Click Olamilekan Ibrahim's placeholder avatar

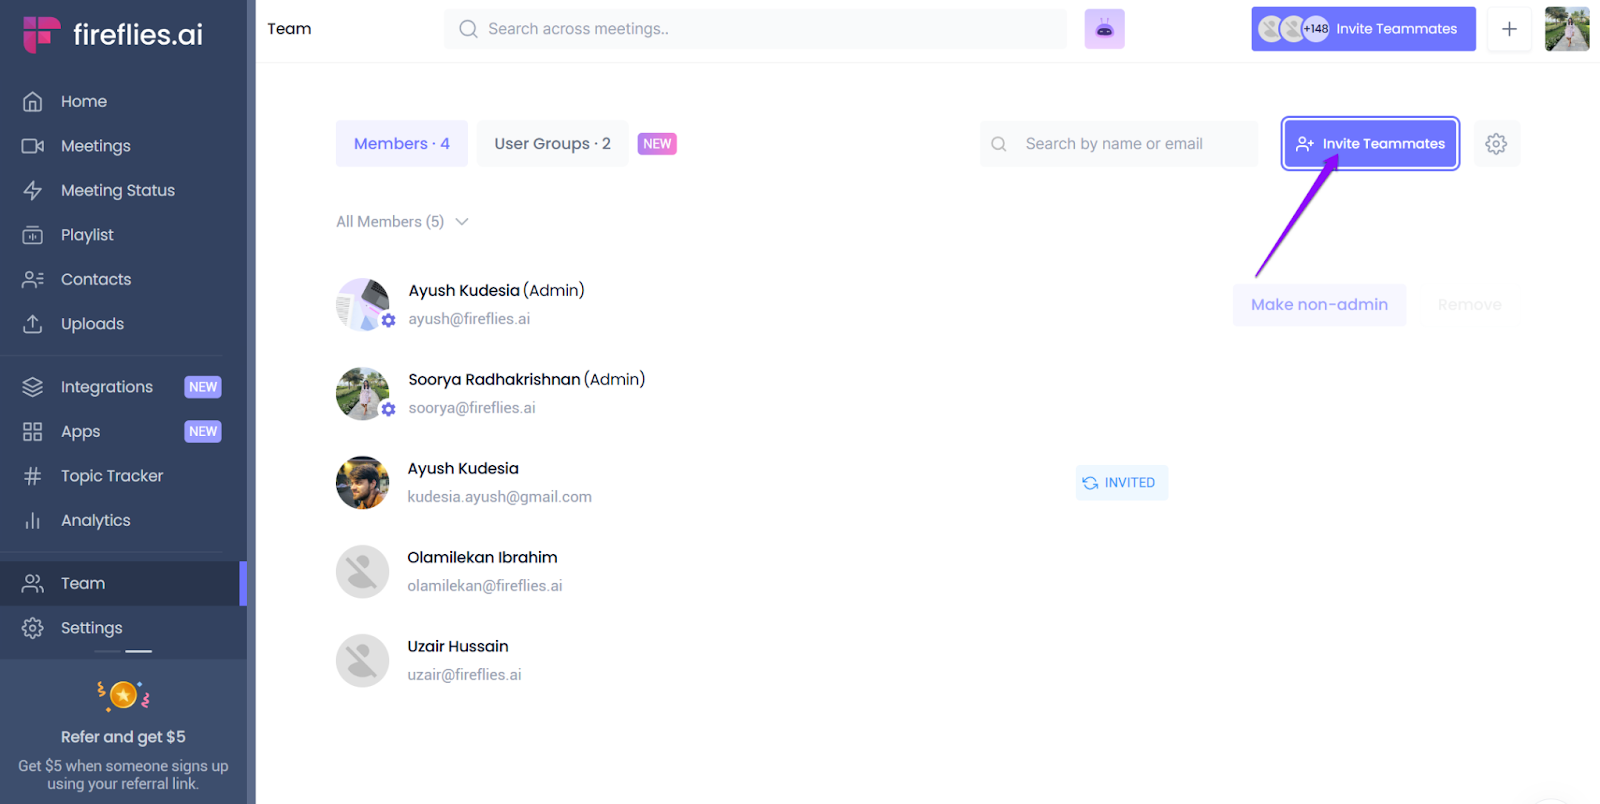(x=363, y=572)
